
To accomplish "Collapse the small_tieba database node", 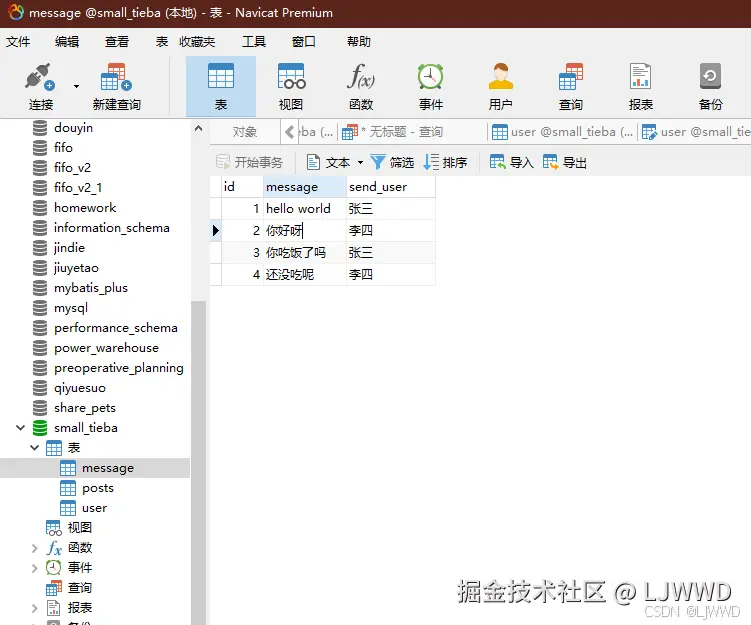I will [21, 427].
